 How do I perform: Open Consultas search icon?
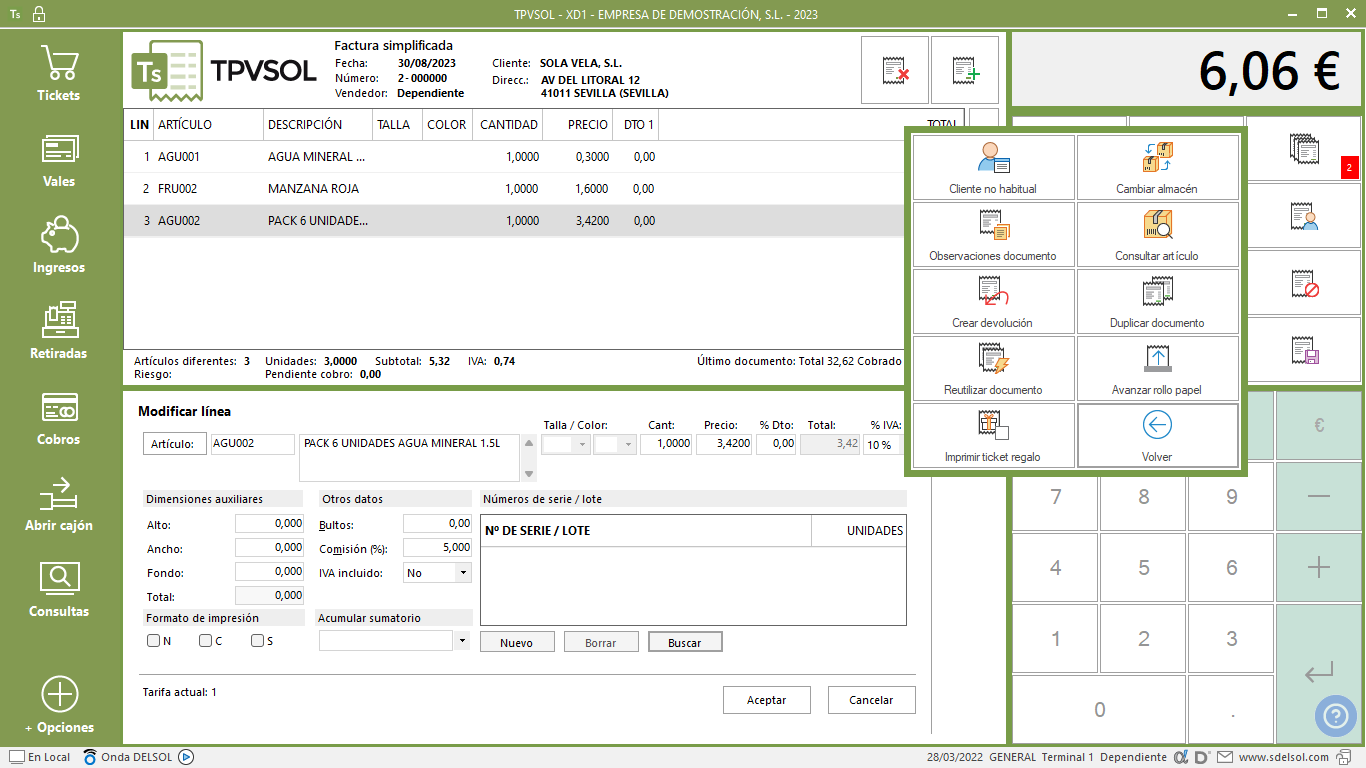coord(59,589)
